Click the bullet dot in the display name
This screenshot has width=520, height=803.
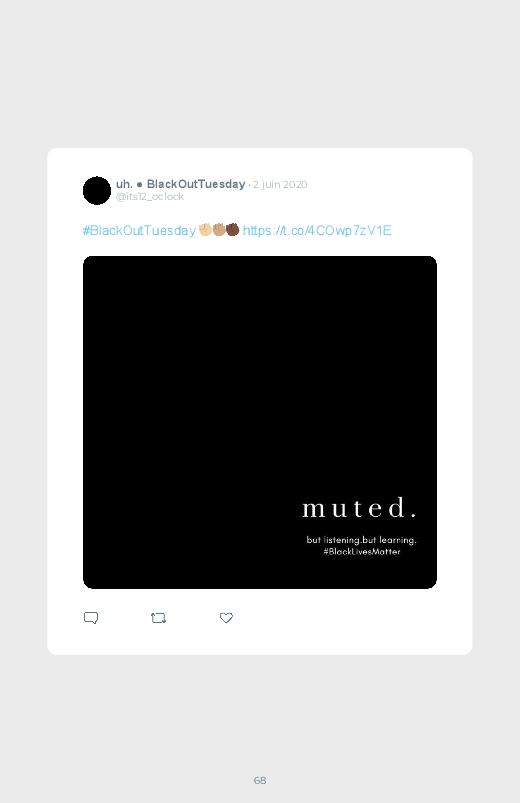139,184
